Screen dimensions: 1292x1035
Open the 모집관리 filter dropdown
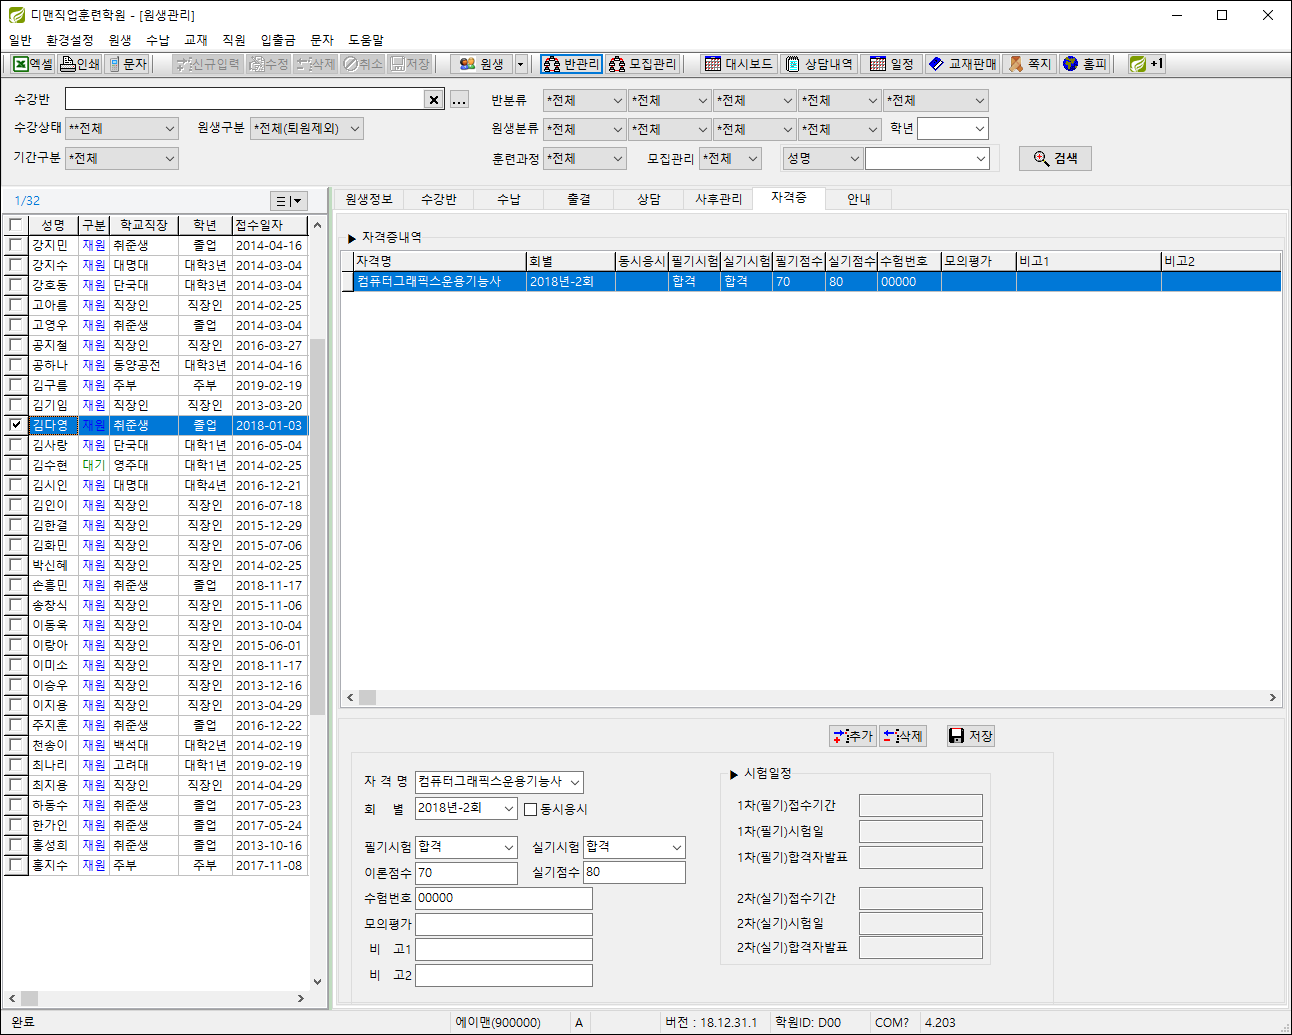pos(730,159)
